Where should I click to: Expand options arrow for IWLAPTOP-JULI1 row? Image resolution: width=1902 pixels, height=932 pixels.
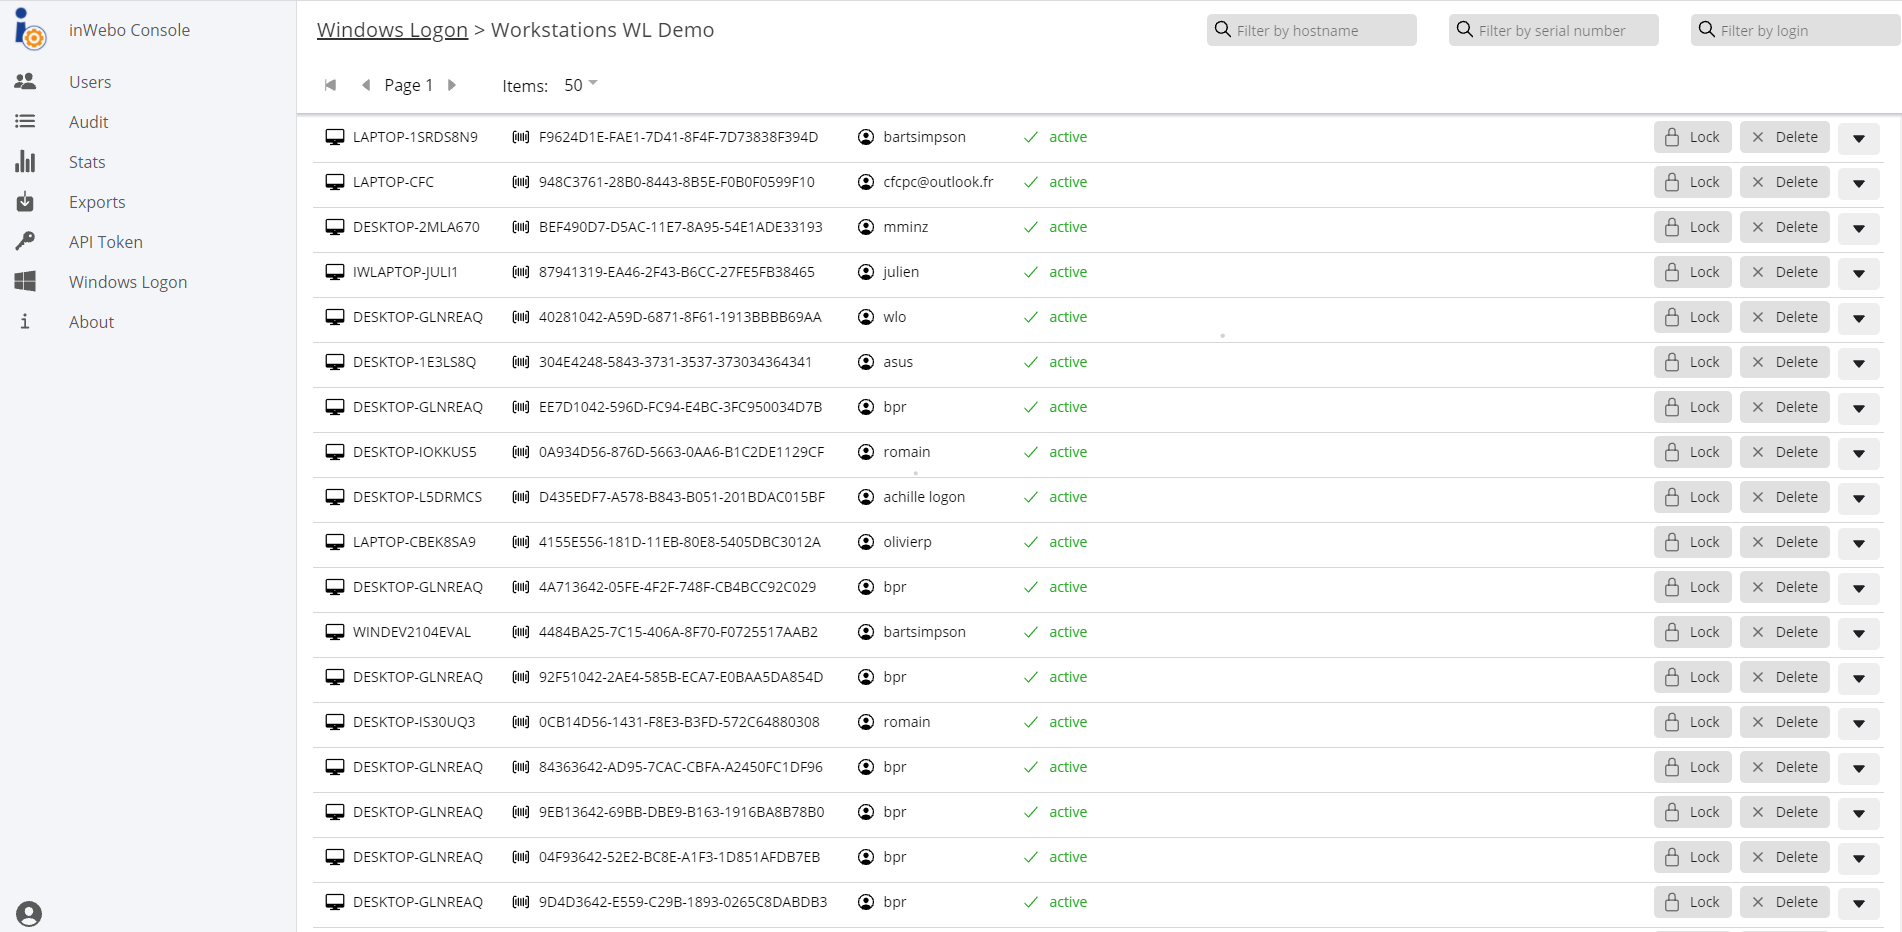click(1858, 273)
